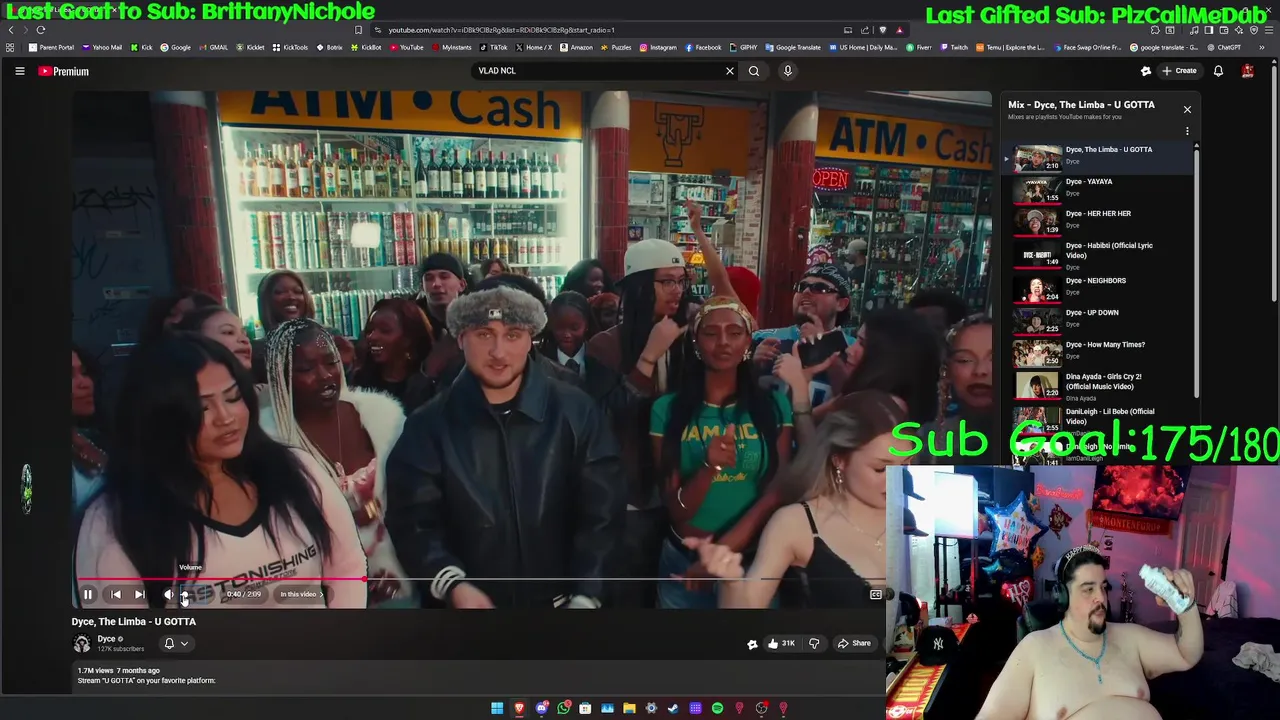Image resolution: width=1280 pixels, height=720 pixels.
Task: Seek on the red video progress bar
Action: coord(221,579)
